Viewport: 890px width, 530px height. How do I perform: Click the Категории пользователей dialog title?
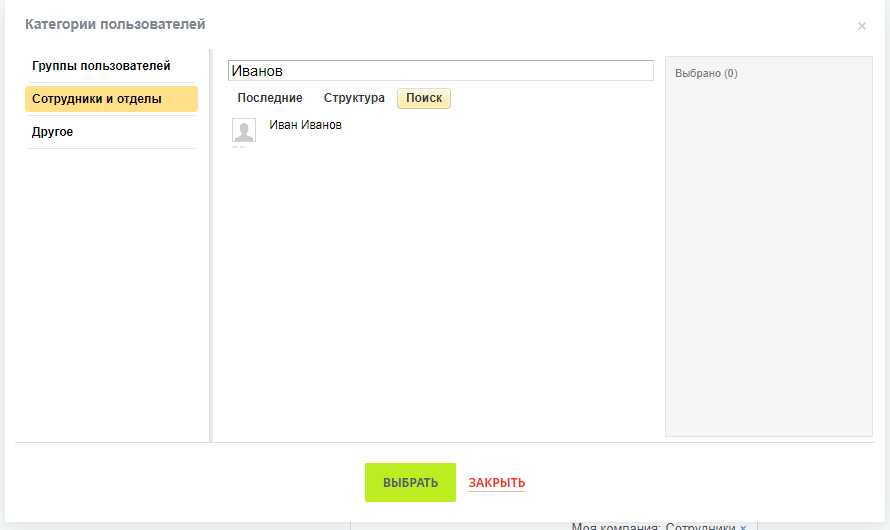click(115, 24)
